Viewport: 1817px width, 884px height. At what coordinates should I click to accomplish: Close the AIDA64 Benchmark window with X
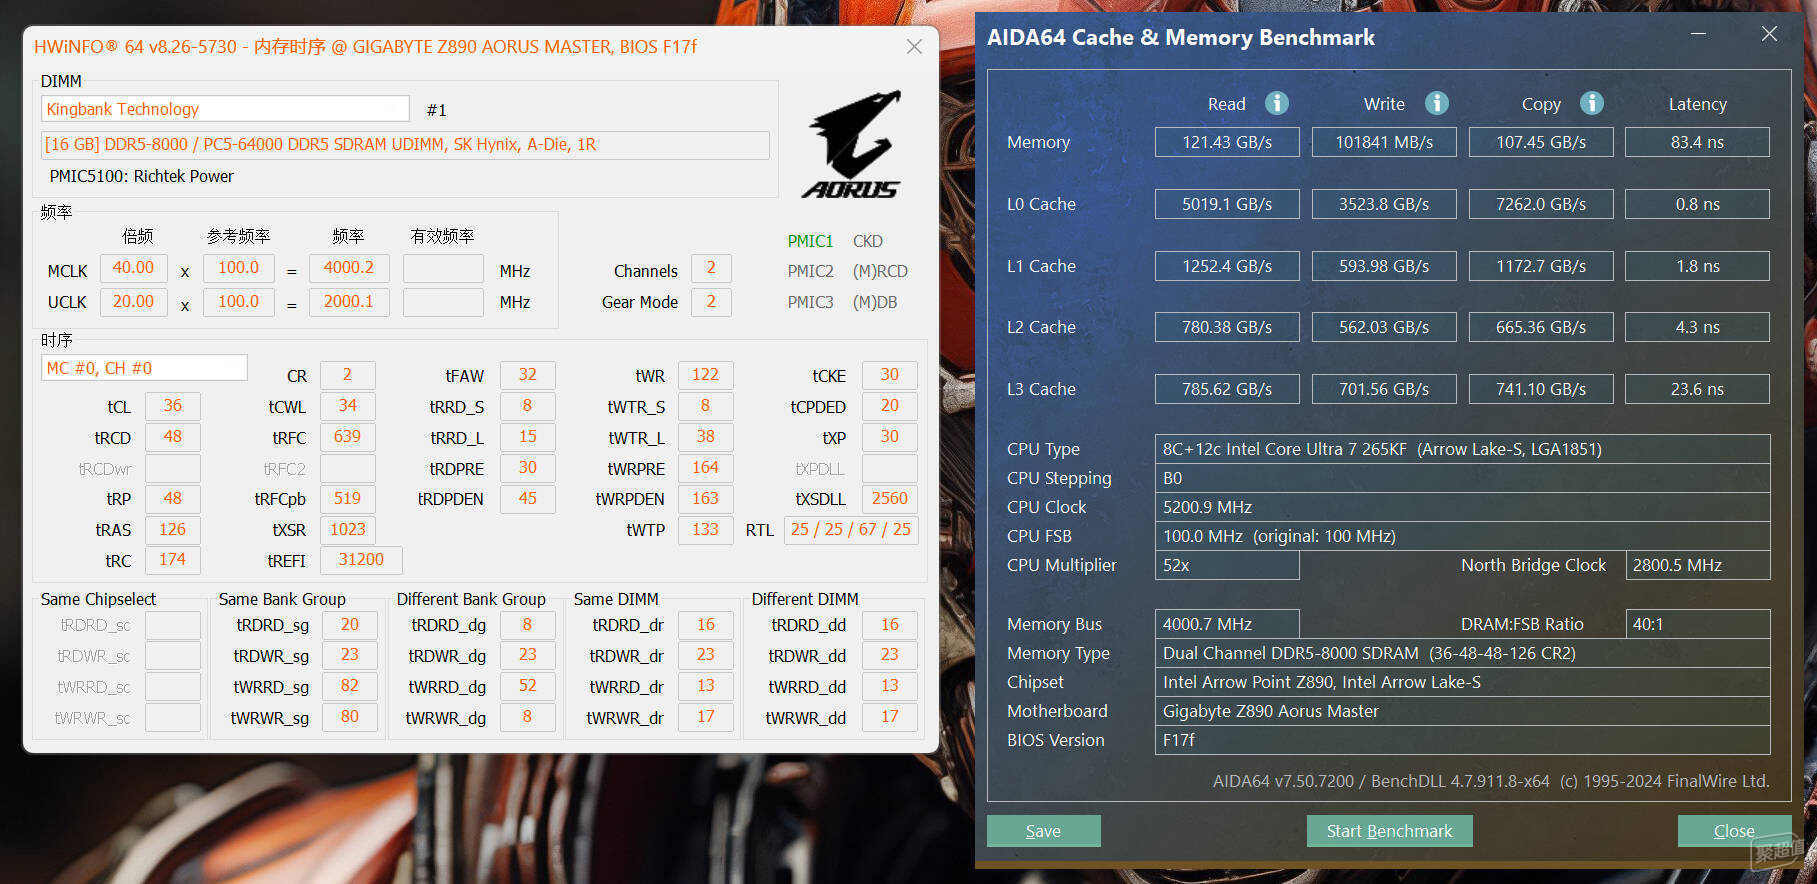click(1769, 34)
